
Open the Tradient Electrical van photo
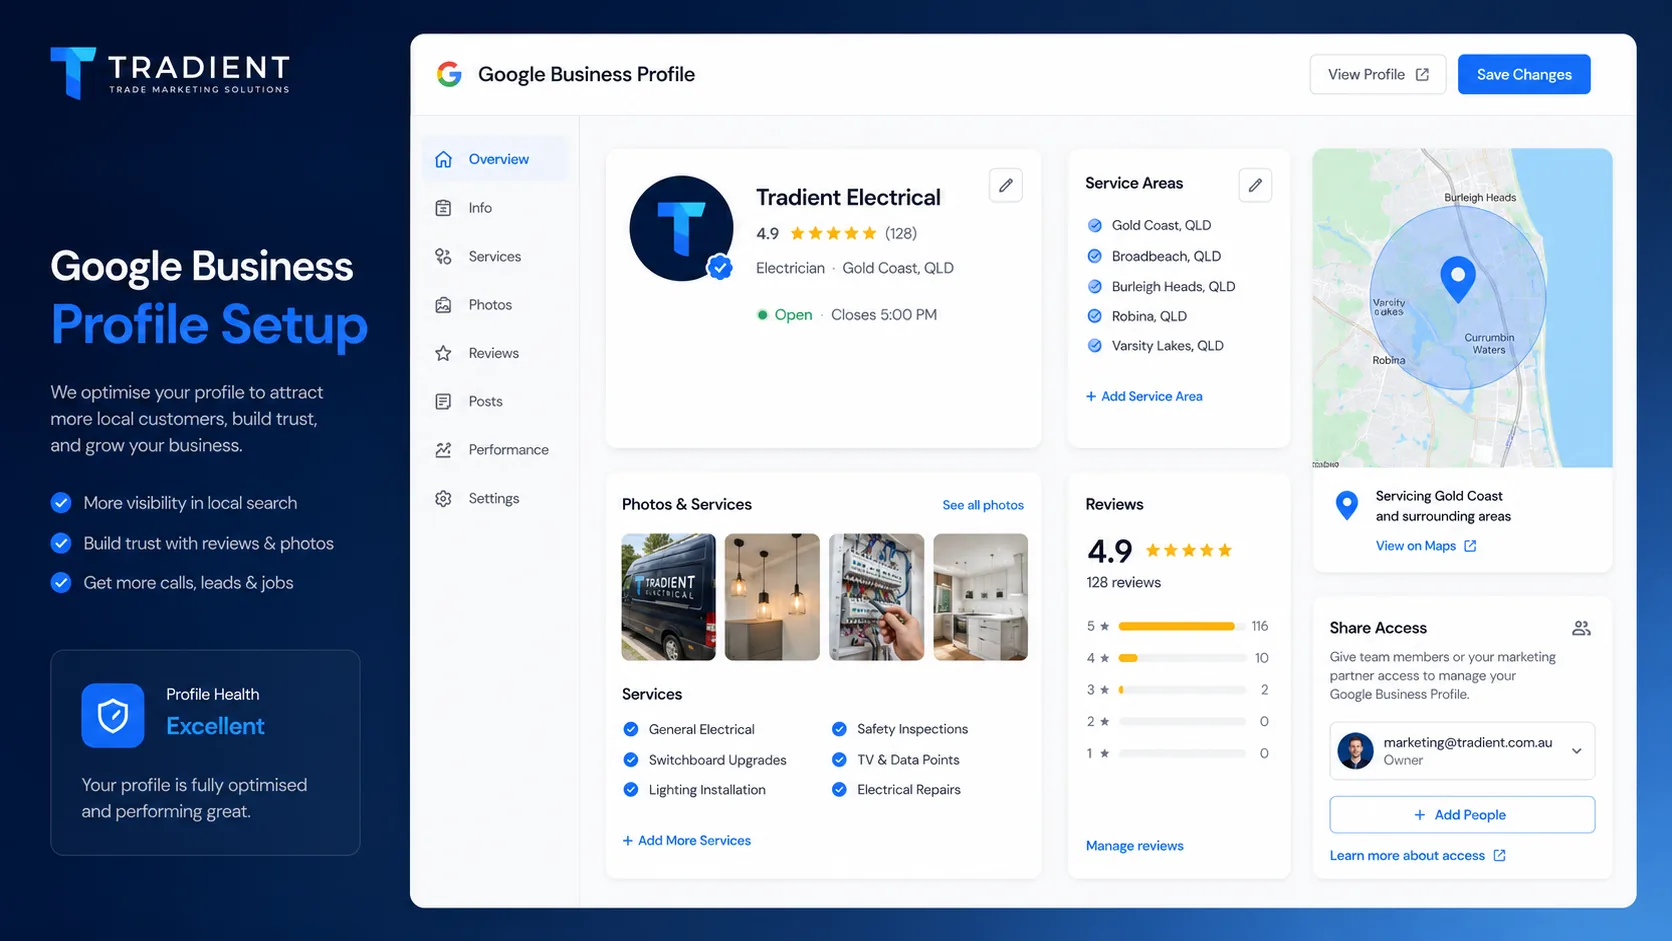(x=669, y=597)
